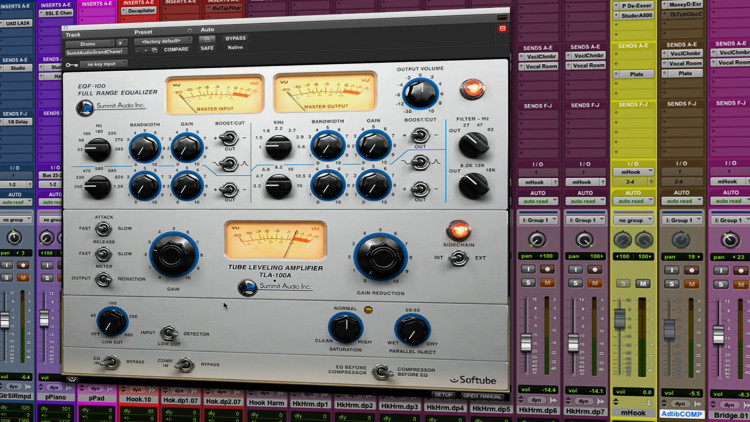Open Decapitator insert in mixer
Image resolution: width=750 pixels, height=422 pixels.
click(x=139, y=10)
